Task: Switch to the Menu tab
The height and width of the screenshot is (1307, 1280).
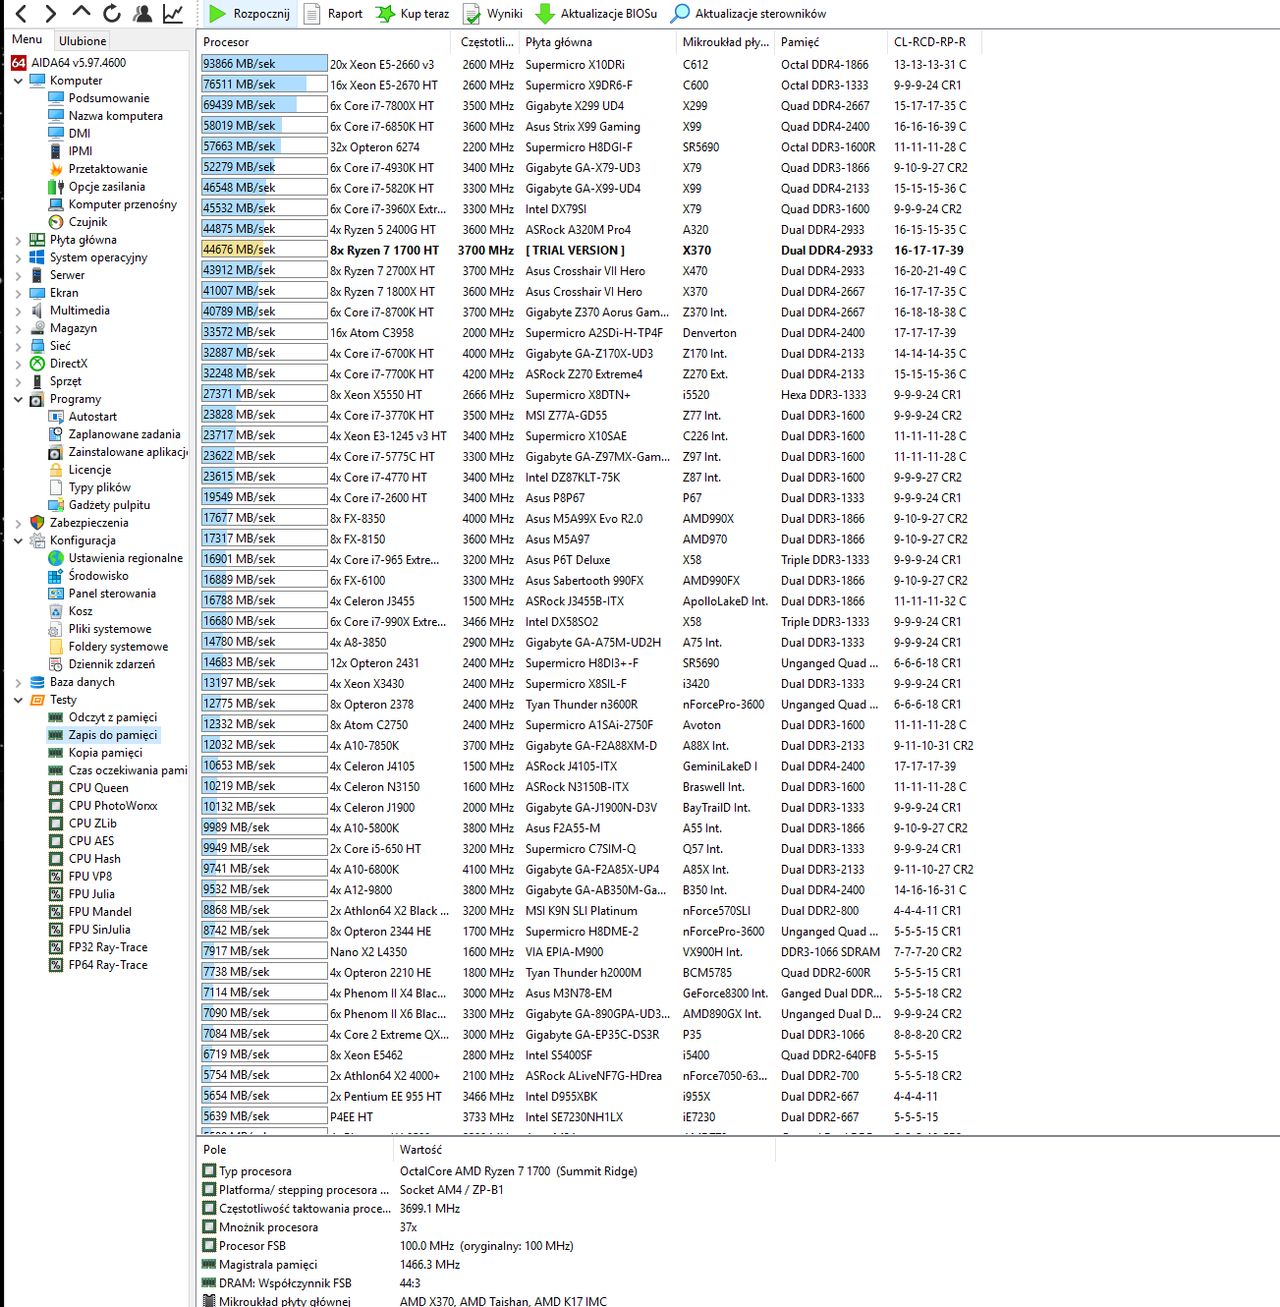Action: [x=27, y=39]
